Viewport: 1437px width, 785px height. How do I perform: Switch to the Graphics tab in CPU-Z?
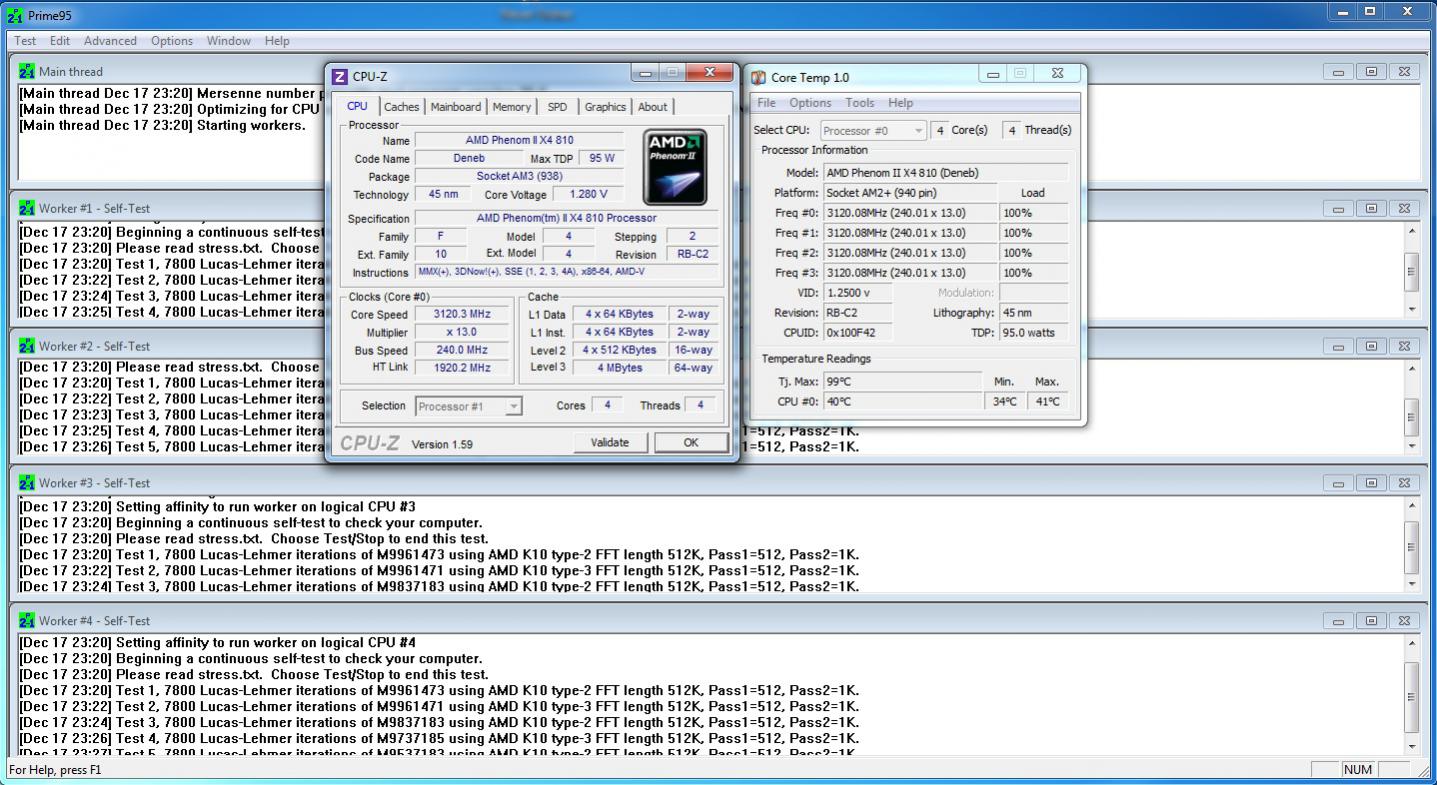pos(605,107)
